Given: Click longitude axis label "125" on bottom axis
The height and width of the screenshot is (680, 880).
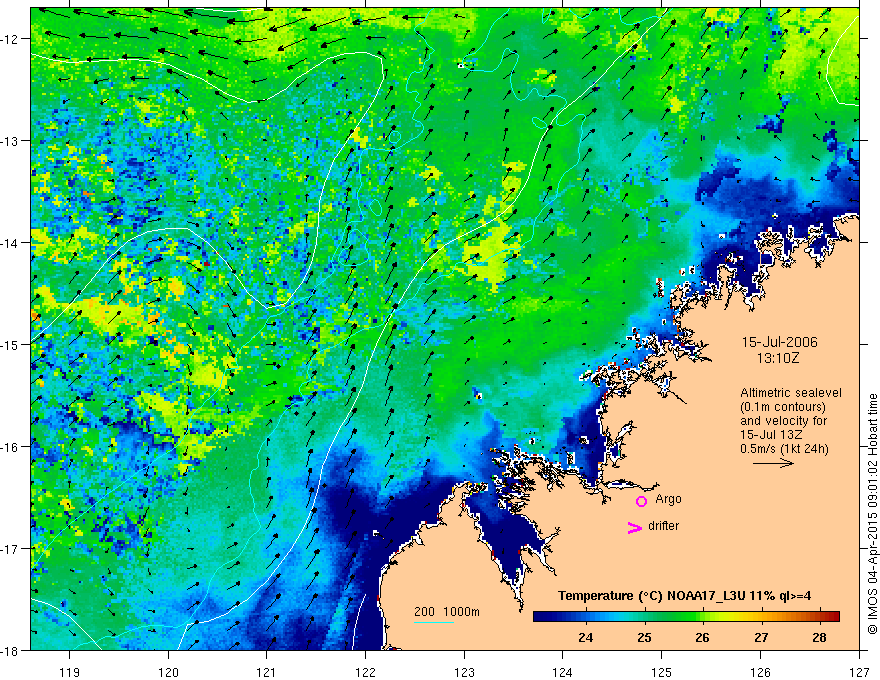Looking at the screenshot, I should click(661, 672).
